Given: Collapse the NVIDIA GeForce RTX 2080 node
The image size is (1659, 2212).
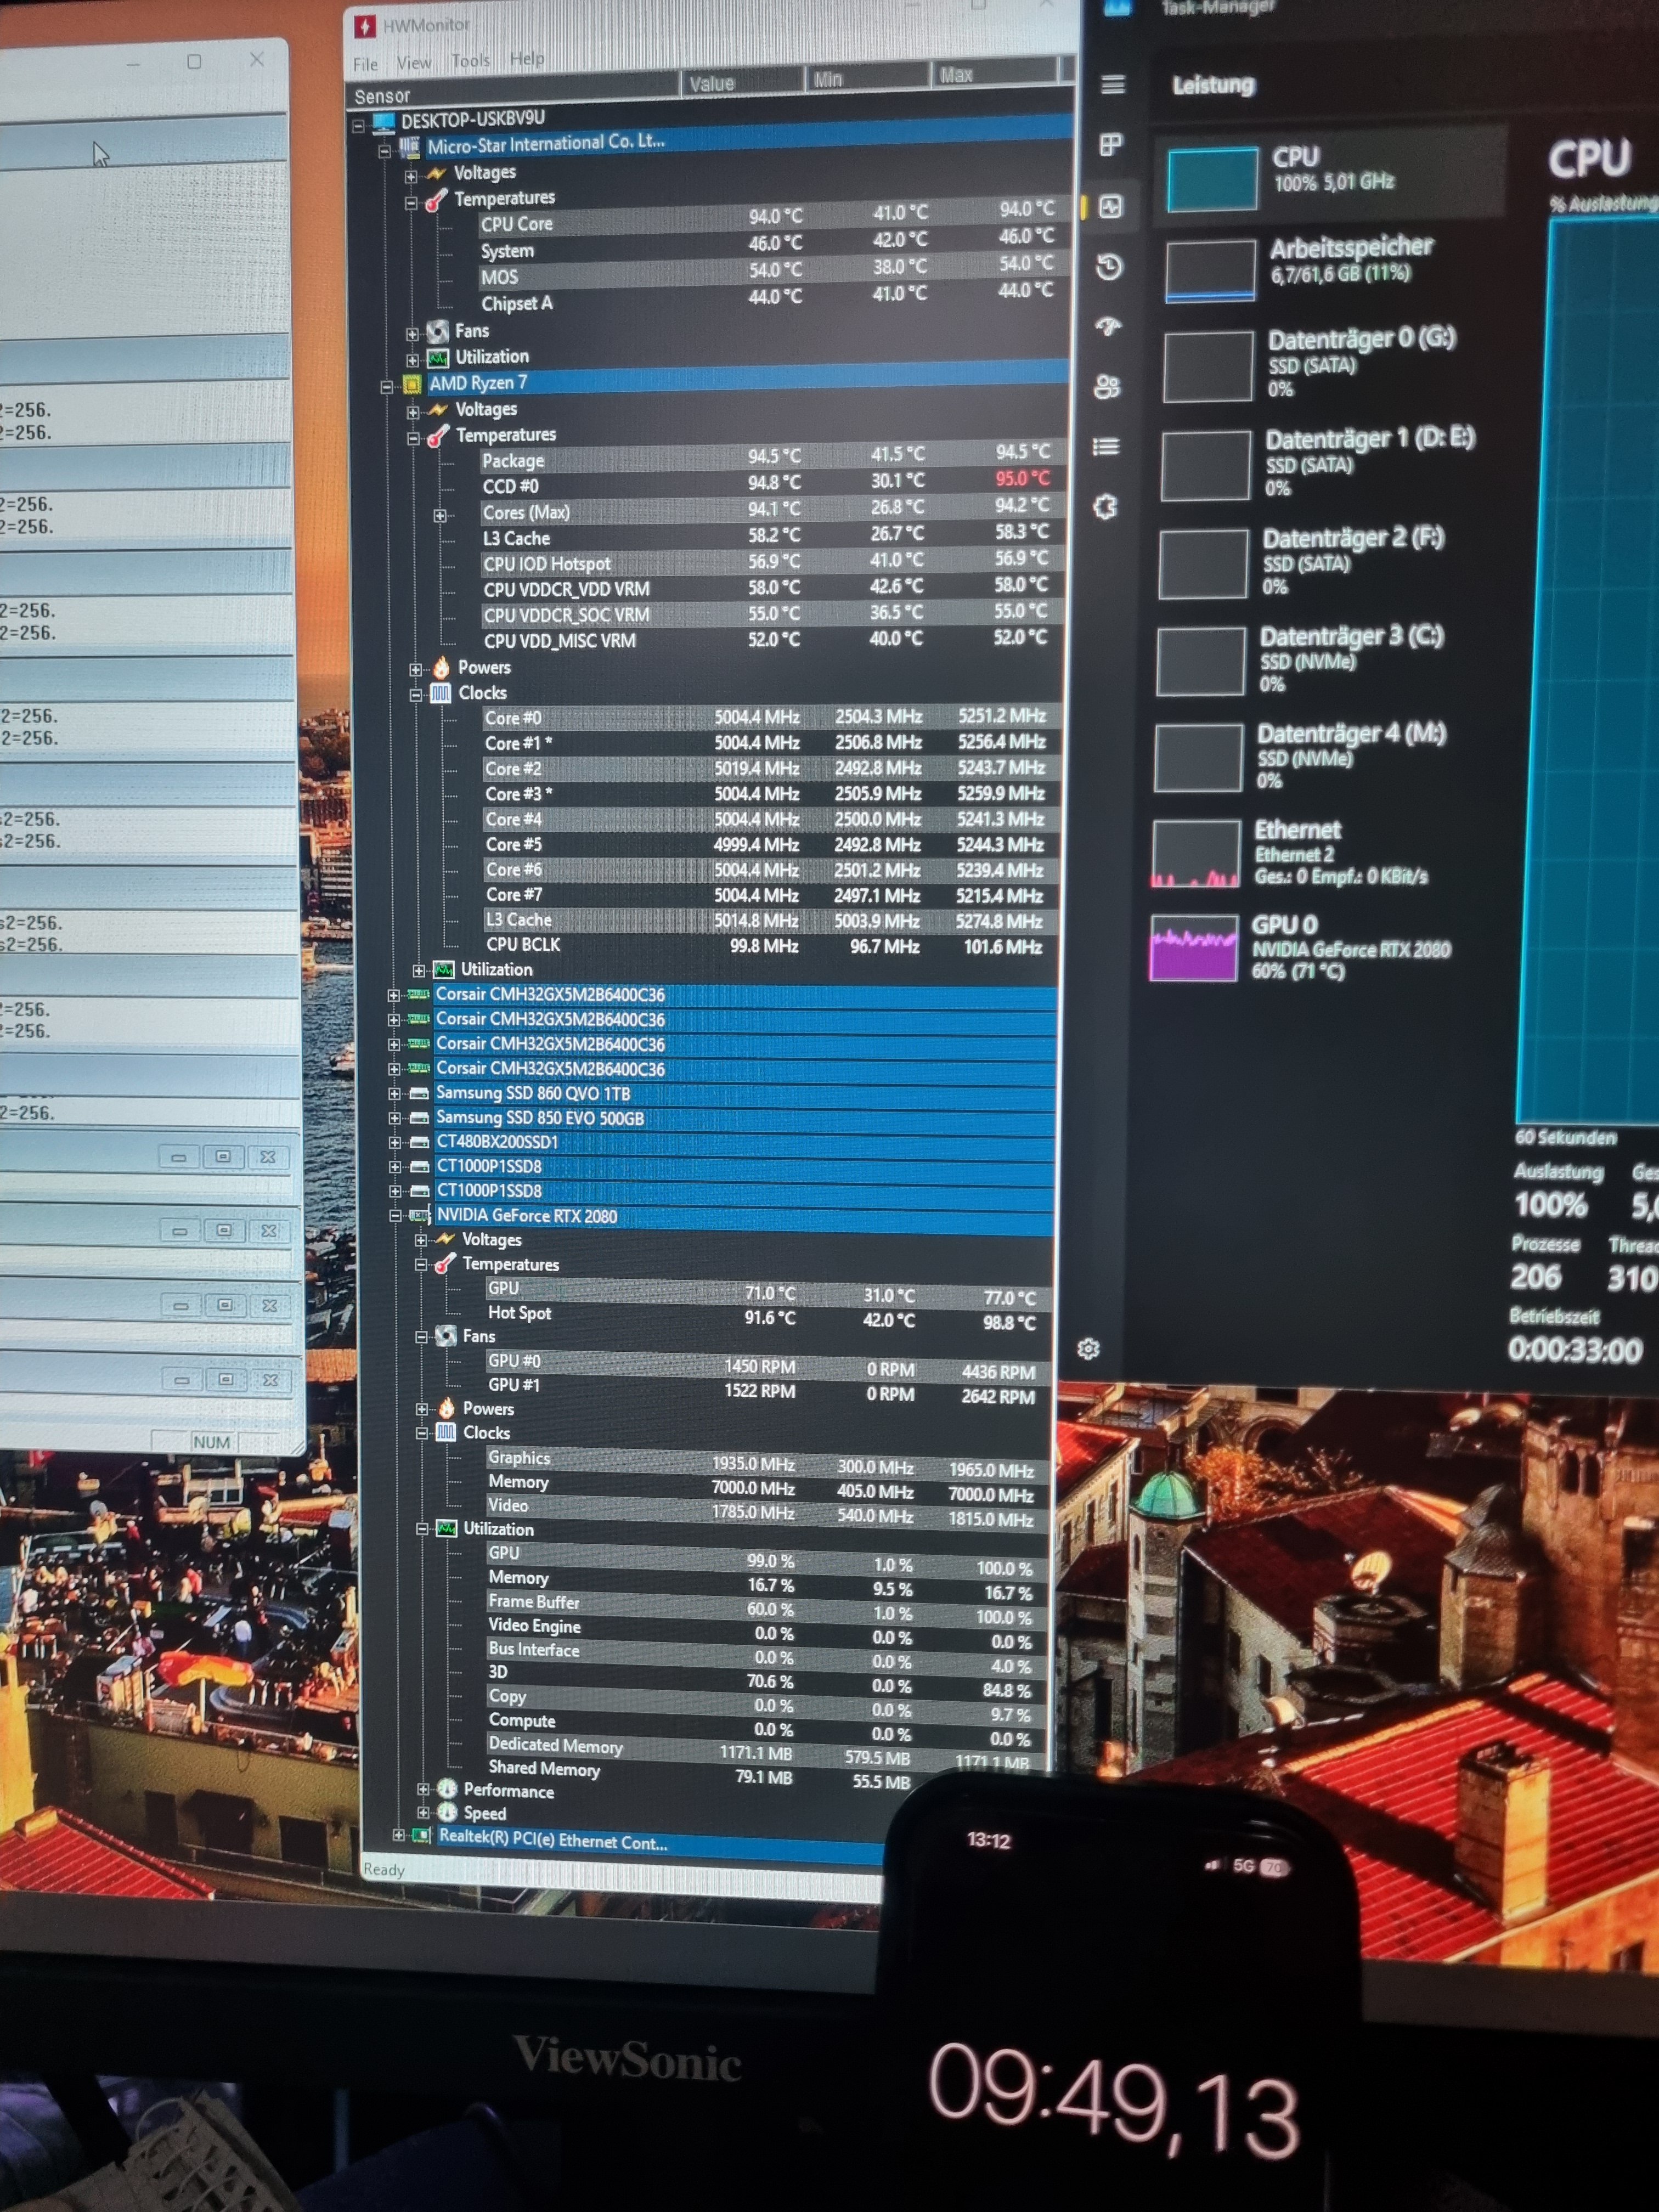Looking at the screenshot, I should click(x=396, y=1216).
